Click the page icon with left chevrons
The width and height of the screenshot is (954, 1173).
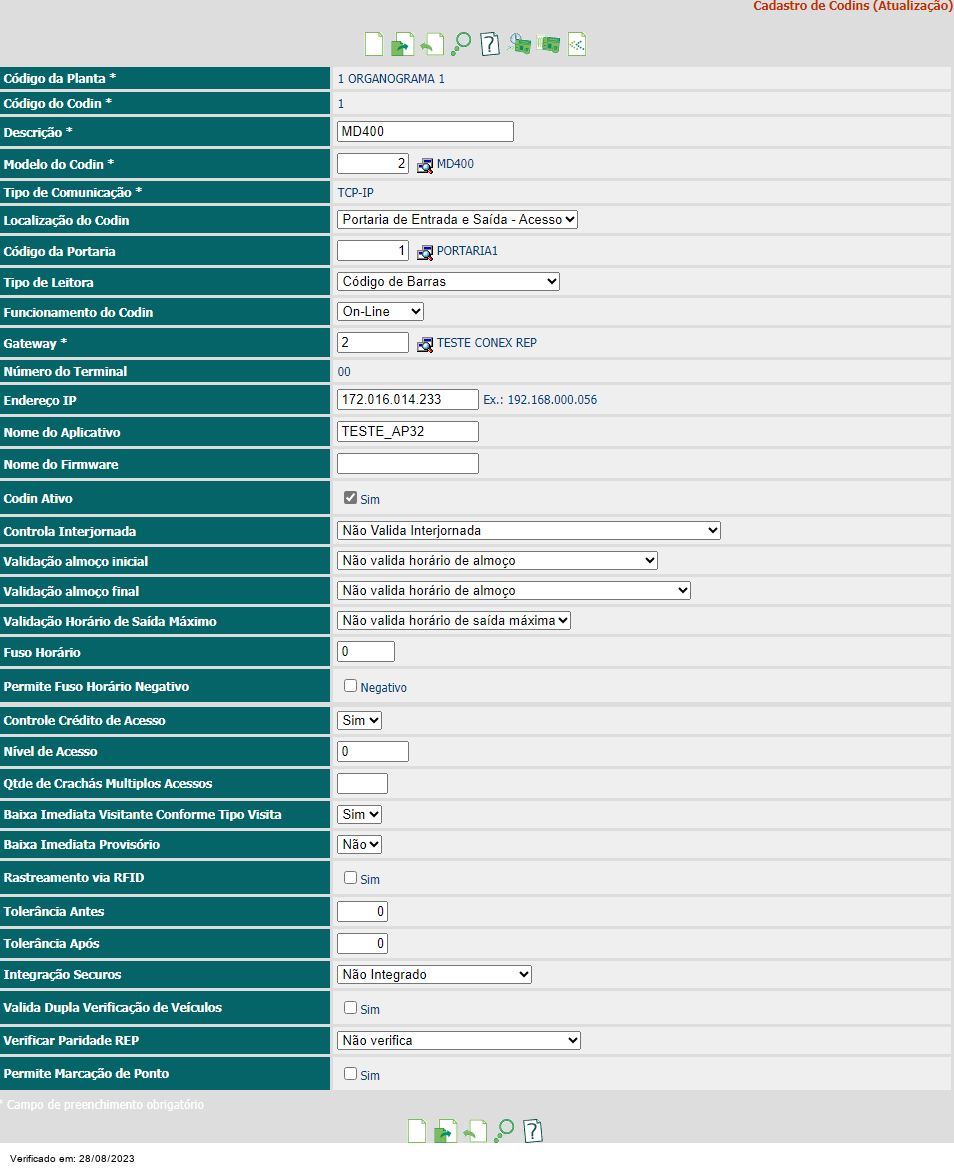577,44
